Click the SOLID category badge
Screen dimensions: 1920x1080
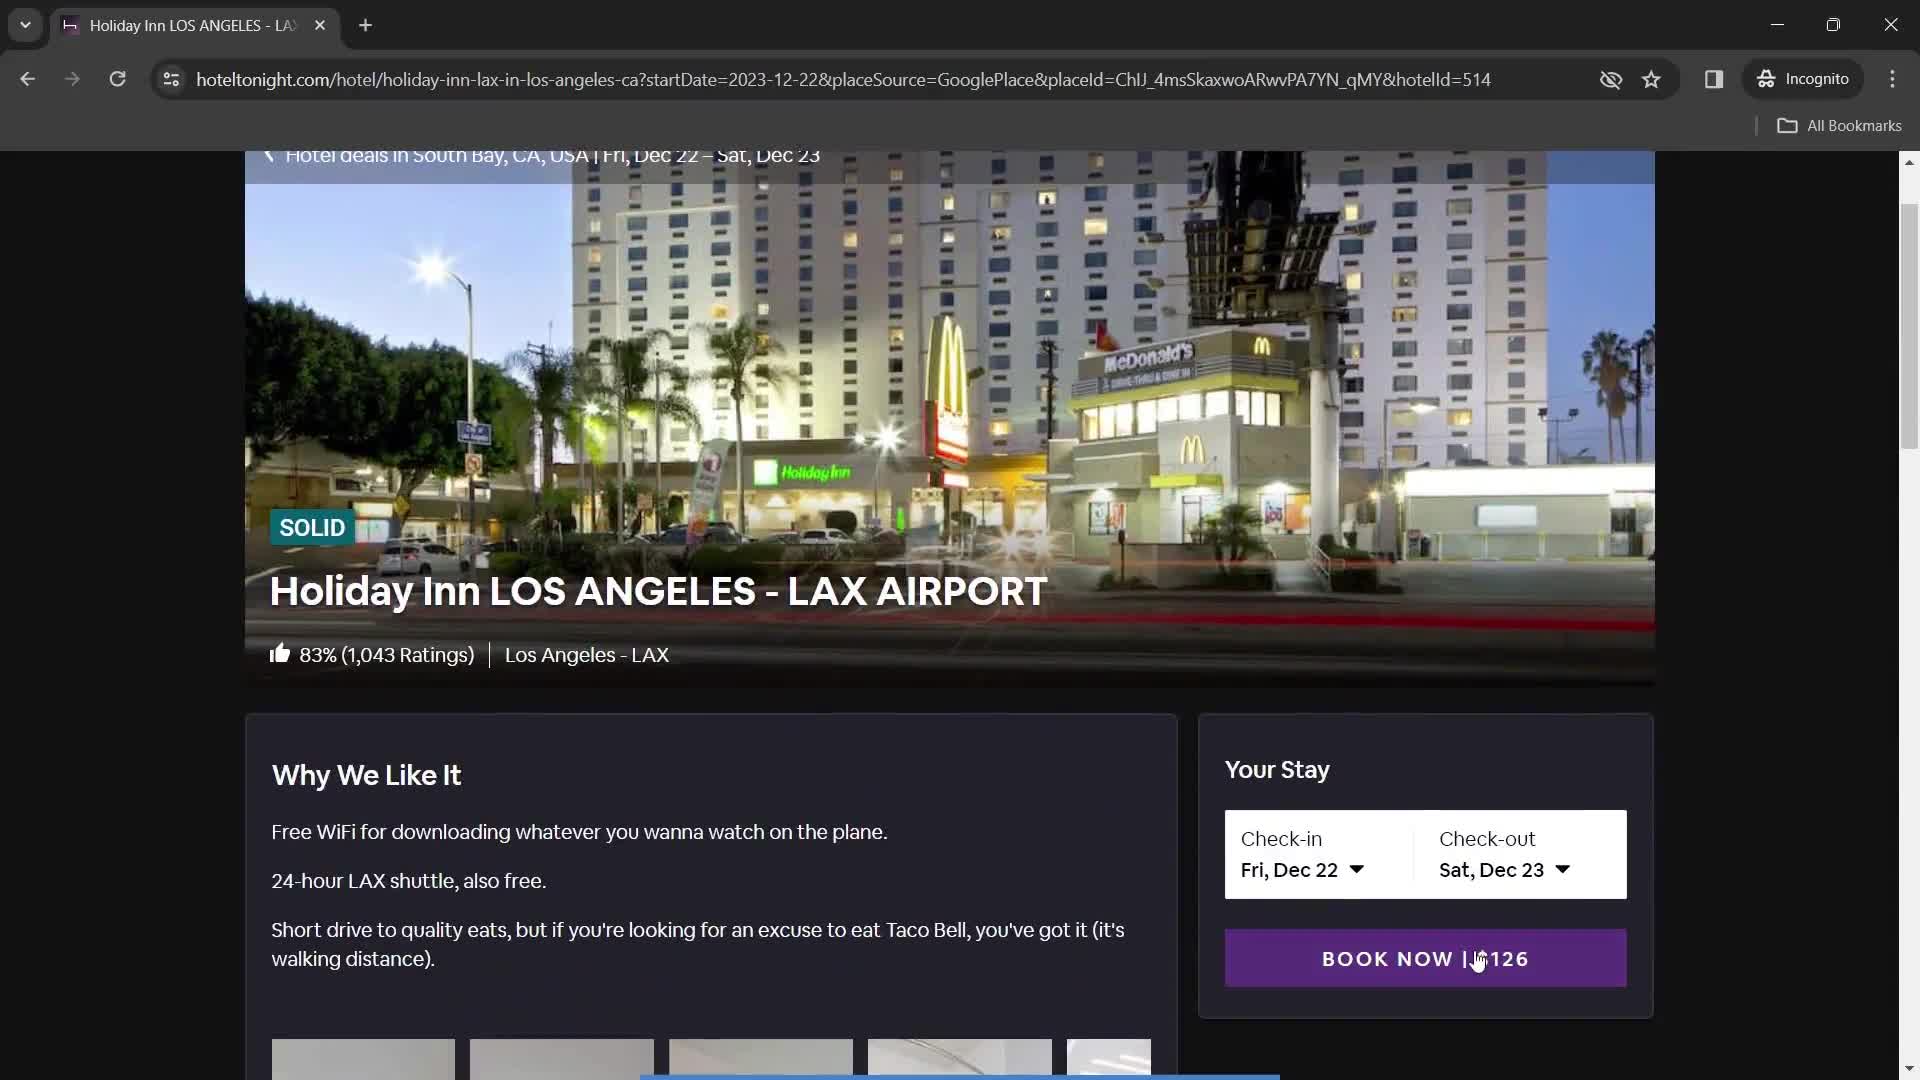(x=312, y=528)
